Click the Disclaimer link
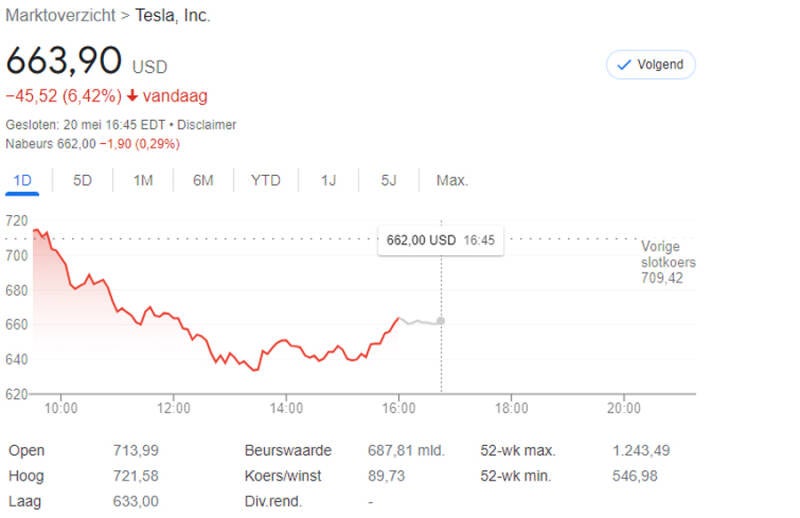The image size is (800, 518). click(207, 125)
